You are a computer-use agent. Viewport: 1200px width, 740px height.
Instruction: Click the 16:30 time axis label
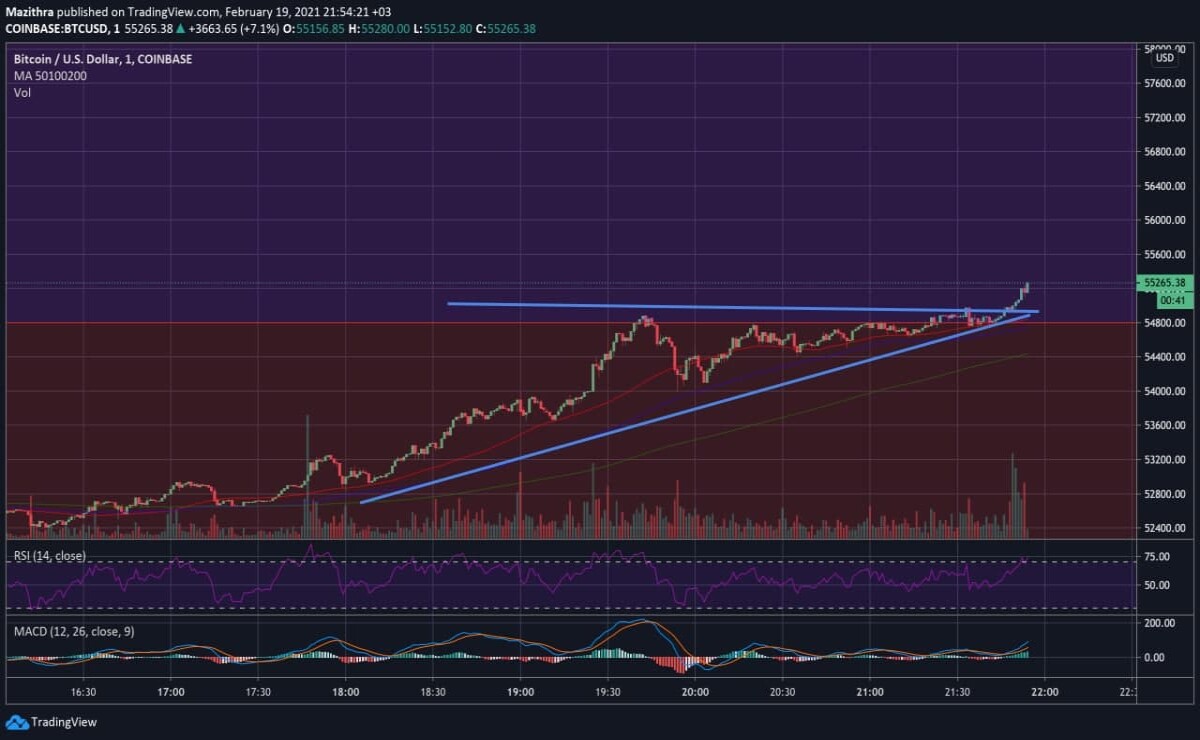(84, 691)
